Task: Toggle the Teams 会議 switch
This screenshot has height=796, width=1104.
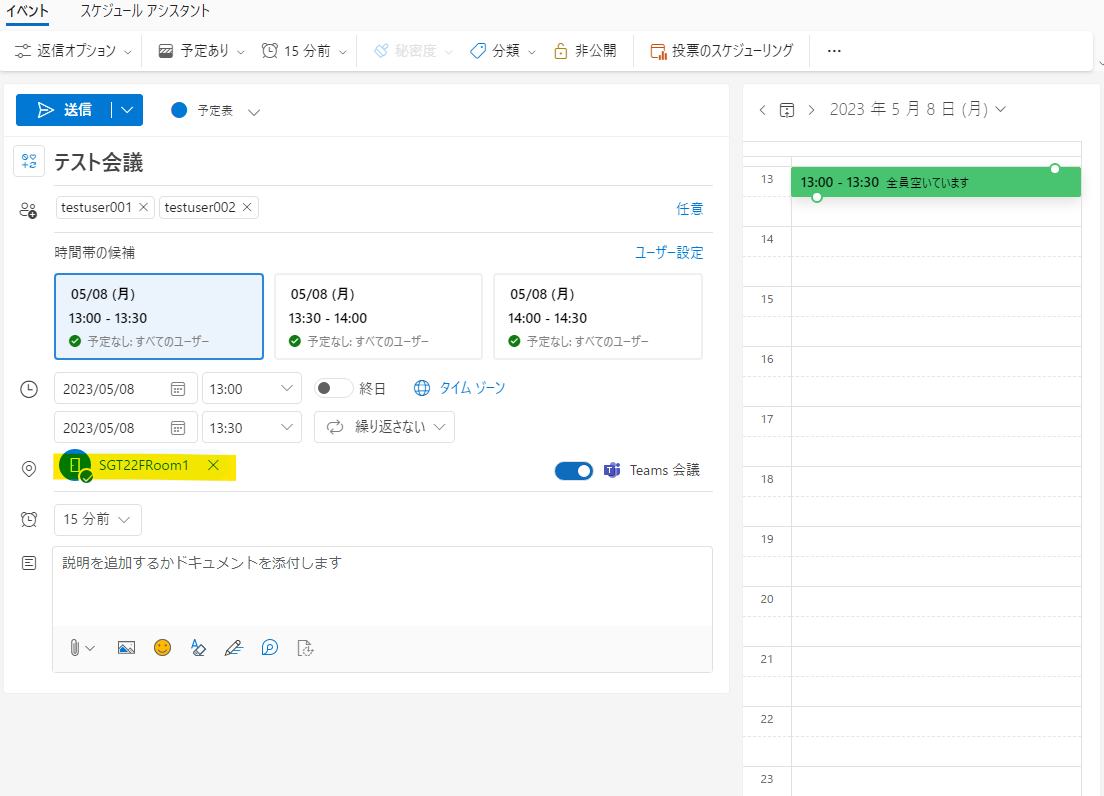Action: click(x=574, y=471)
